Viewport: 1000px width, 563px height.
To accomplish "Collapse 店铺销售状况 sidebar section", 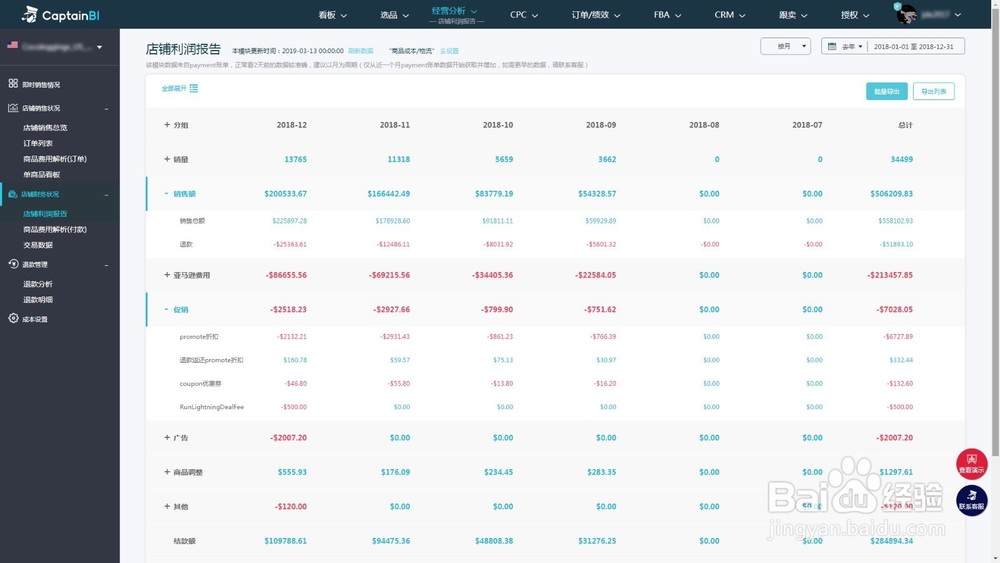I will (106, 108).
